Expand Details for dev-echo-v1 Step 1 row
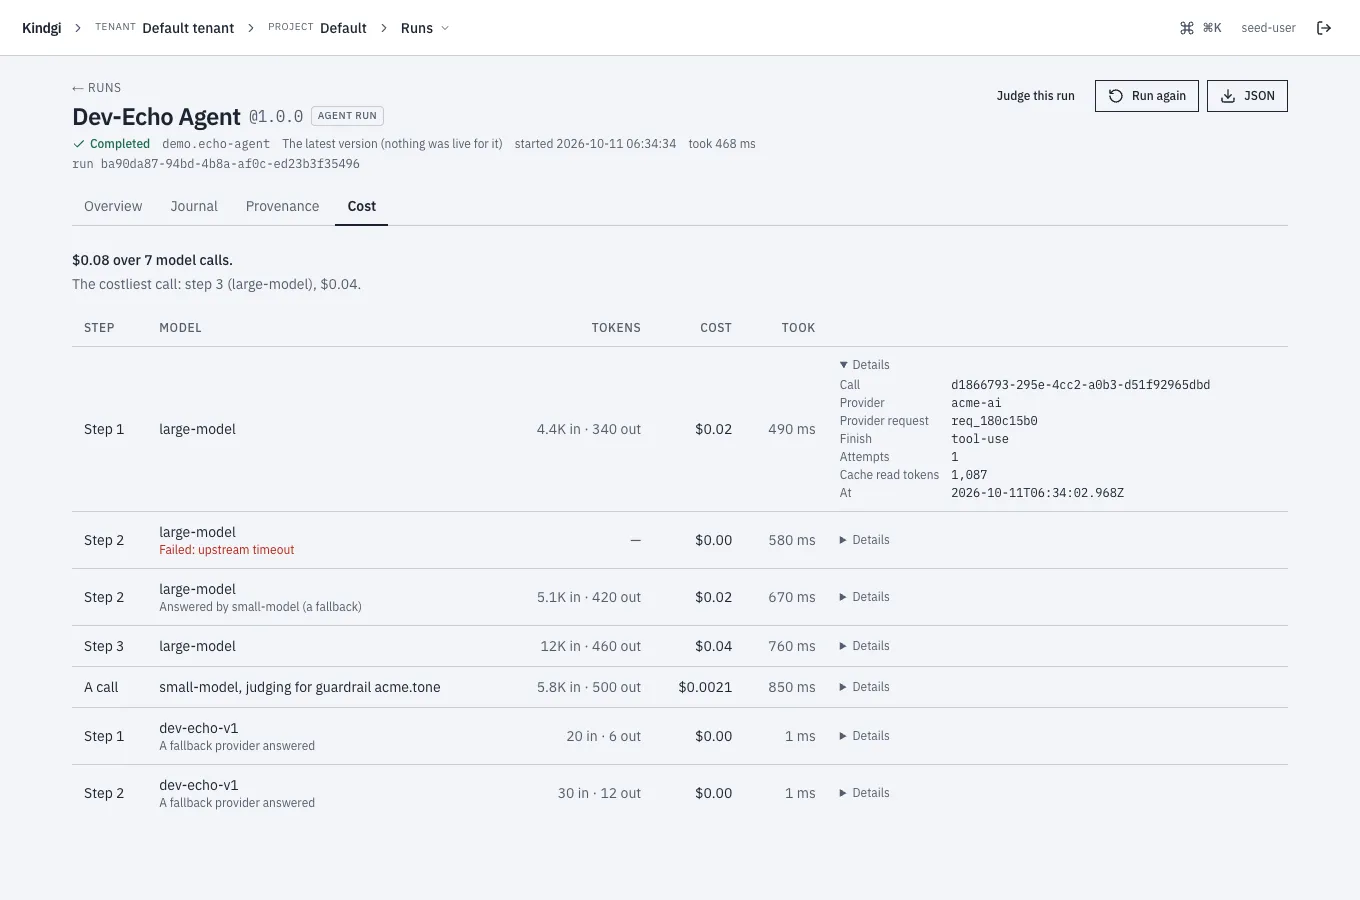This screenshot has width=1360, height=900. (x=865, y=736)
